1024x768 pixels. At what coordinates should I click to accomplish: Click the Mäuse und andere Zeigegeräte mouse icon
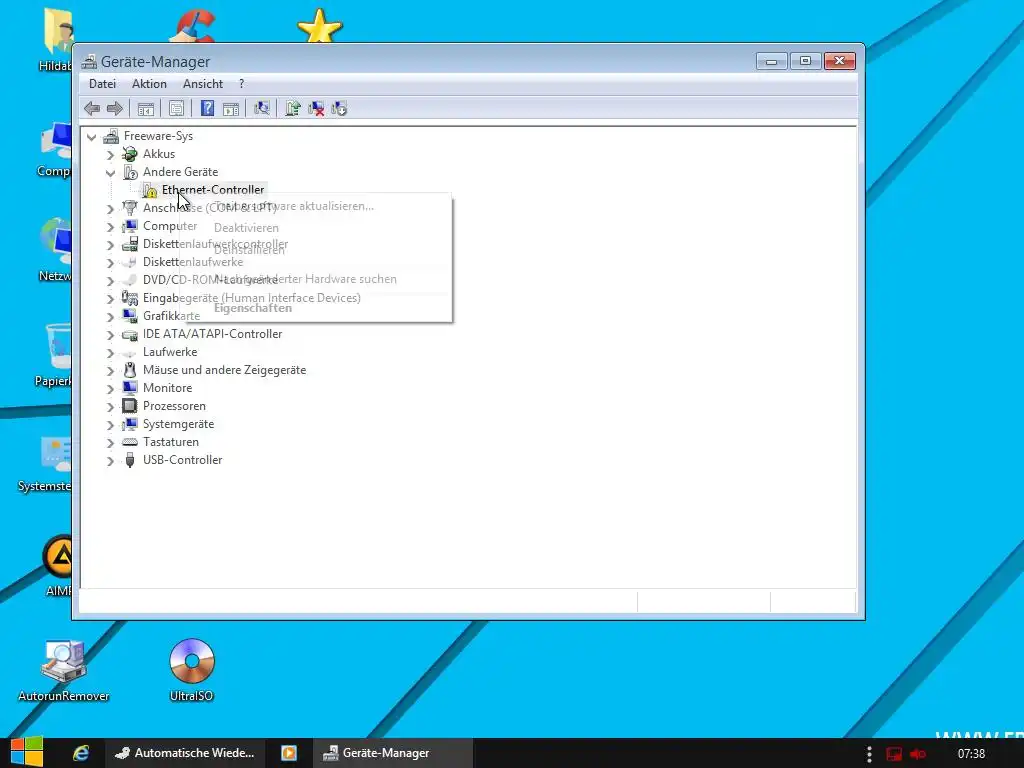pyautogui.click(x=130, y=370)
